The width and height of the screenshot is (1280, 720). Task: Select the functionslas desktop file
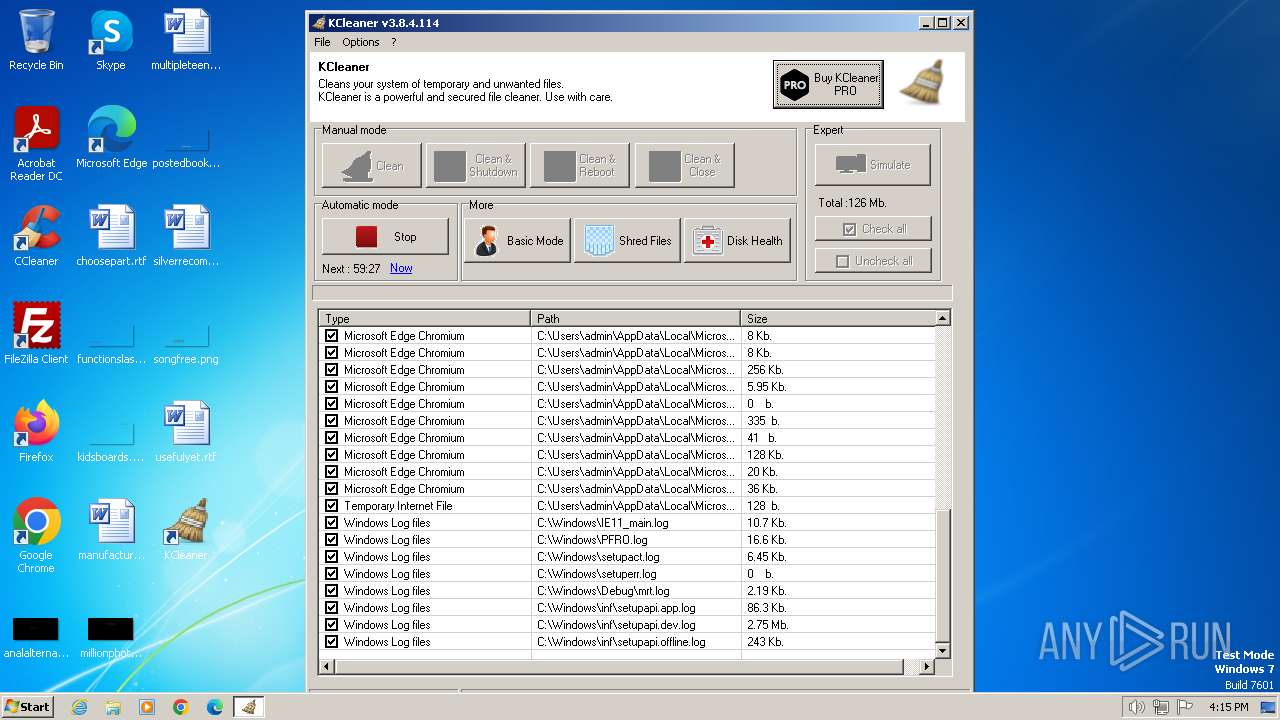(x=111, y=340)
